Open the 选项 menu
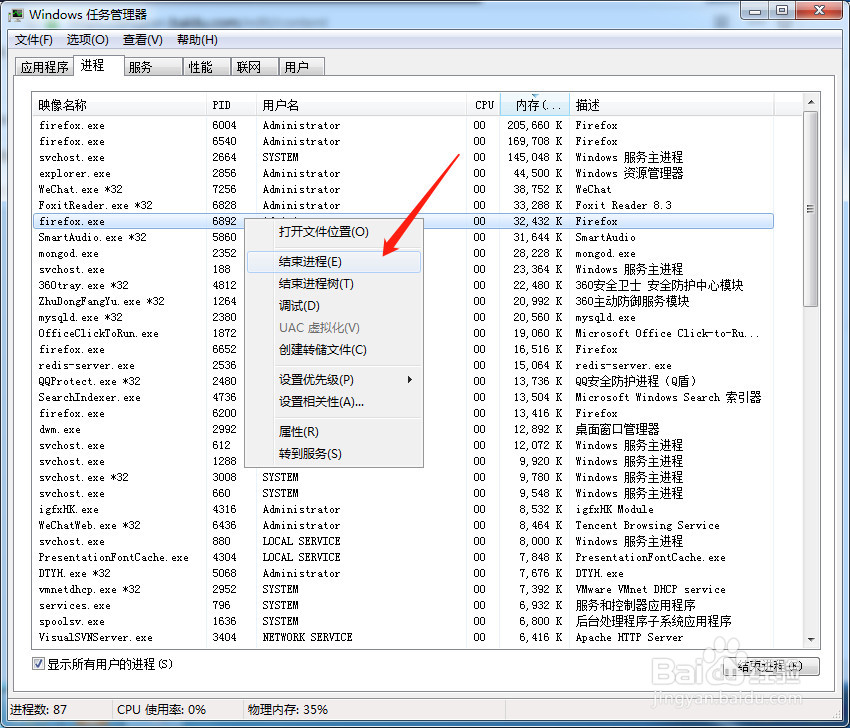850x728 pixels. (88, 40)
